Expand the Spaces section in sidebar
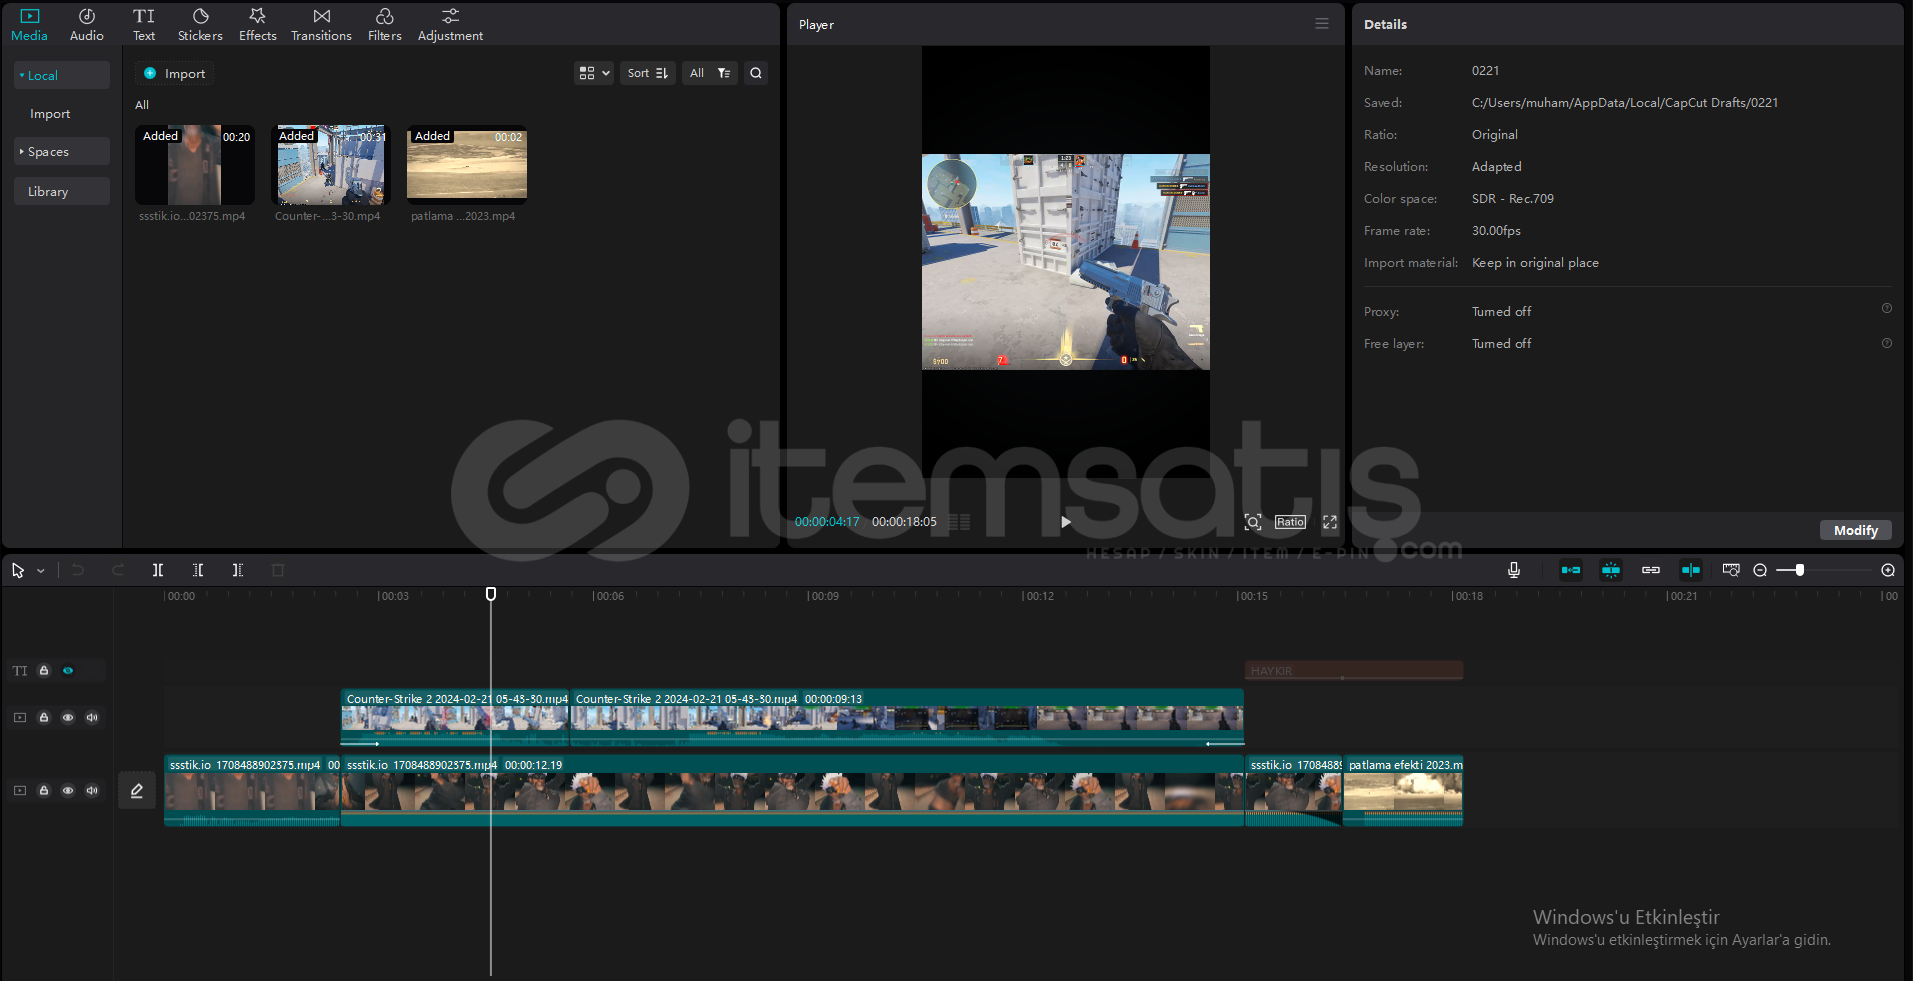This screenshot has width=1913, height=981. click(62, 151)
